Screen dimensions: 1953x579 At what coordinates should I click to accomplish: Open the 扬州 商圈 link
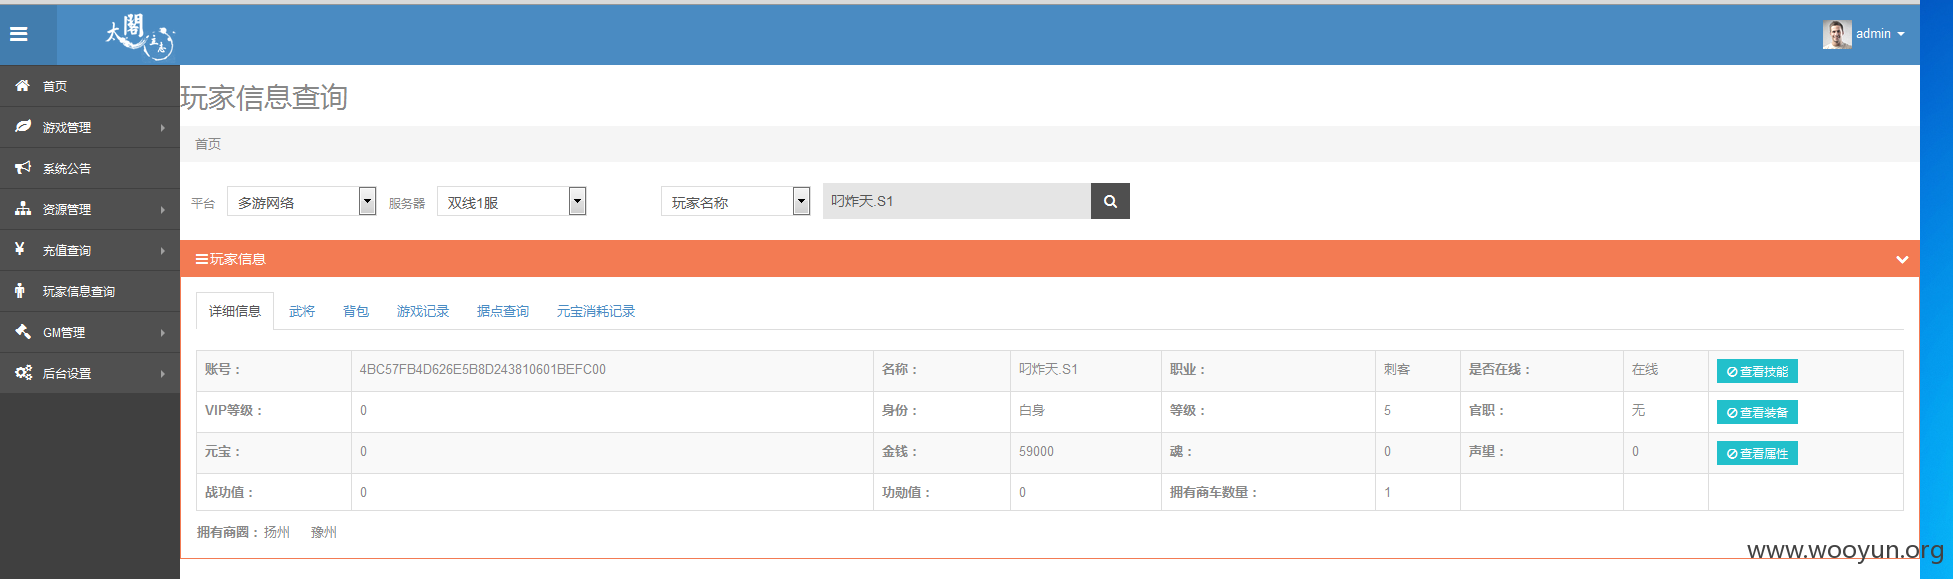pos(277,532)
